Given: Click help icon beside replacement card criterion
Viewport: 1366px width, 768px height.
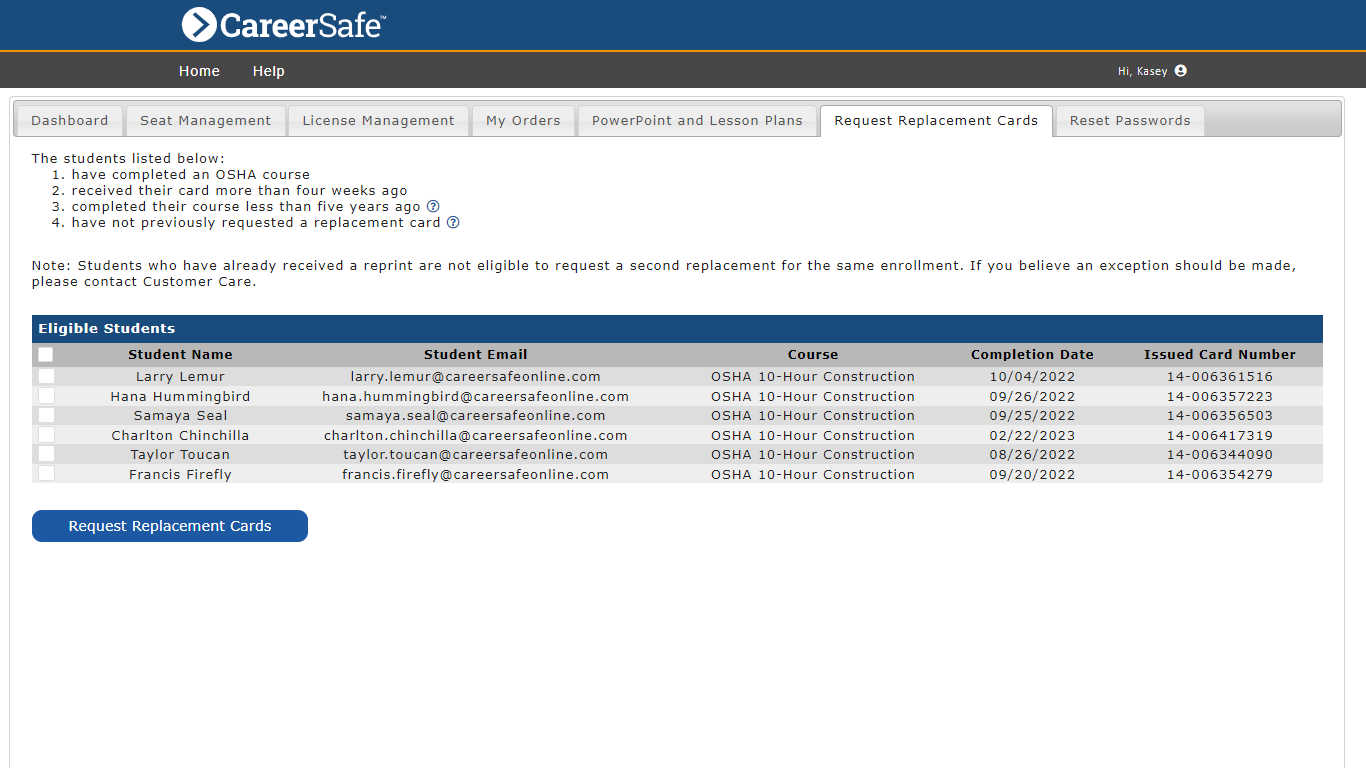Looking at the screenshot, I should (453, 223).
